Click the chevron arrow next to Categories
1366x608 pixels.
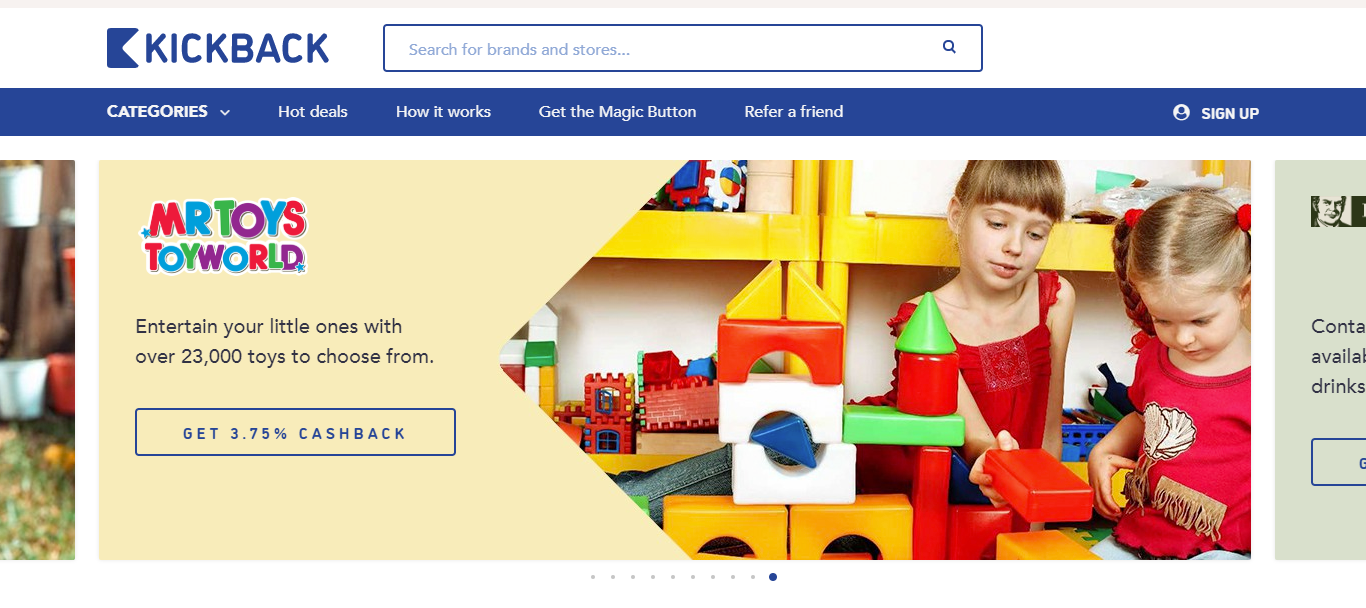(225, 113)
